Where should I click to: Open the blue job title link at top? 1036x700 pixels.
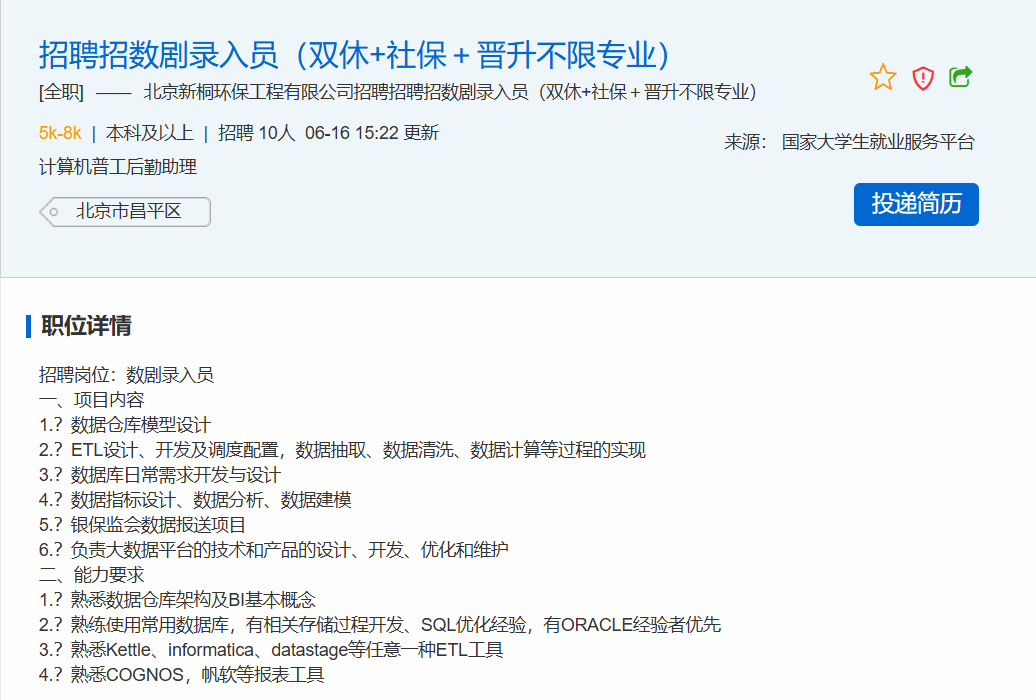point(354,54)
